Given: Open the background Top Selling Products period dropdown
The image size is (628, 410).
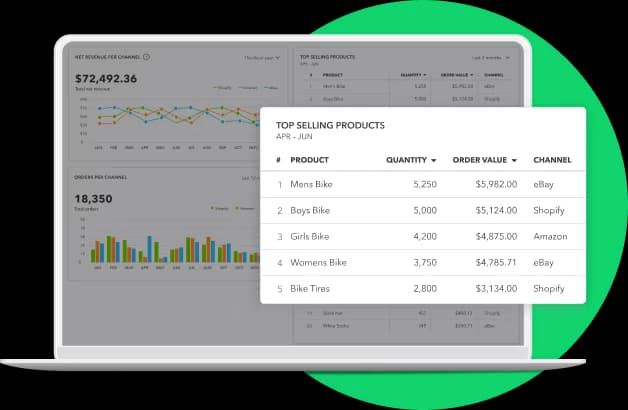Looking at the screenshot, I should point(490,58).
